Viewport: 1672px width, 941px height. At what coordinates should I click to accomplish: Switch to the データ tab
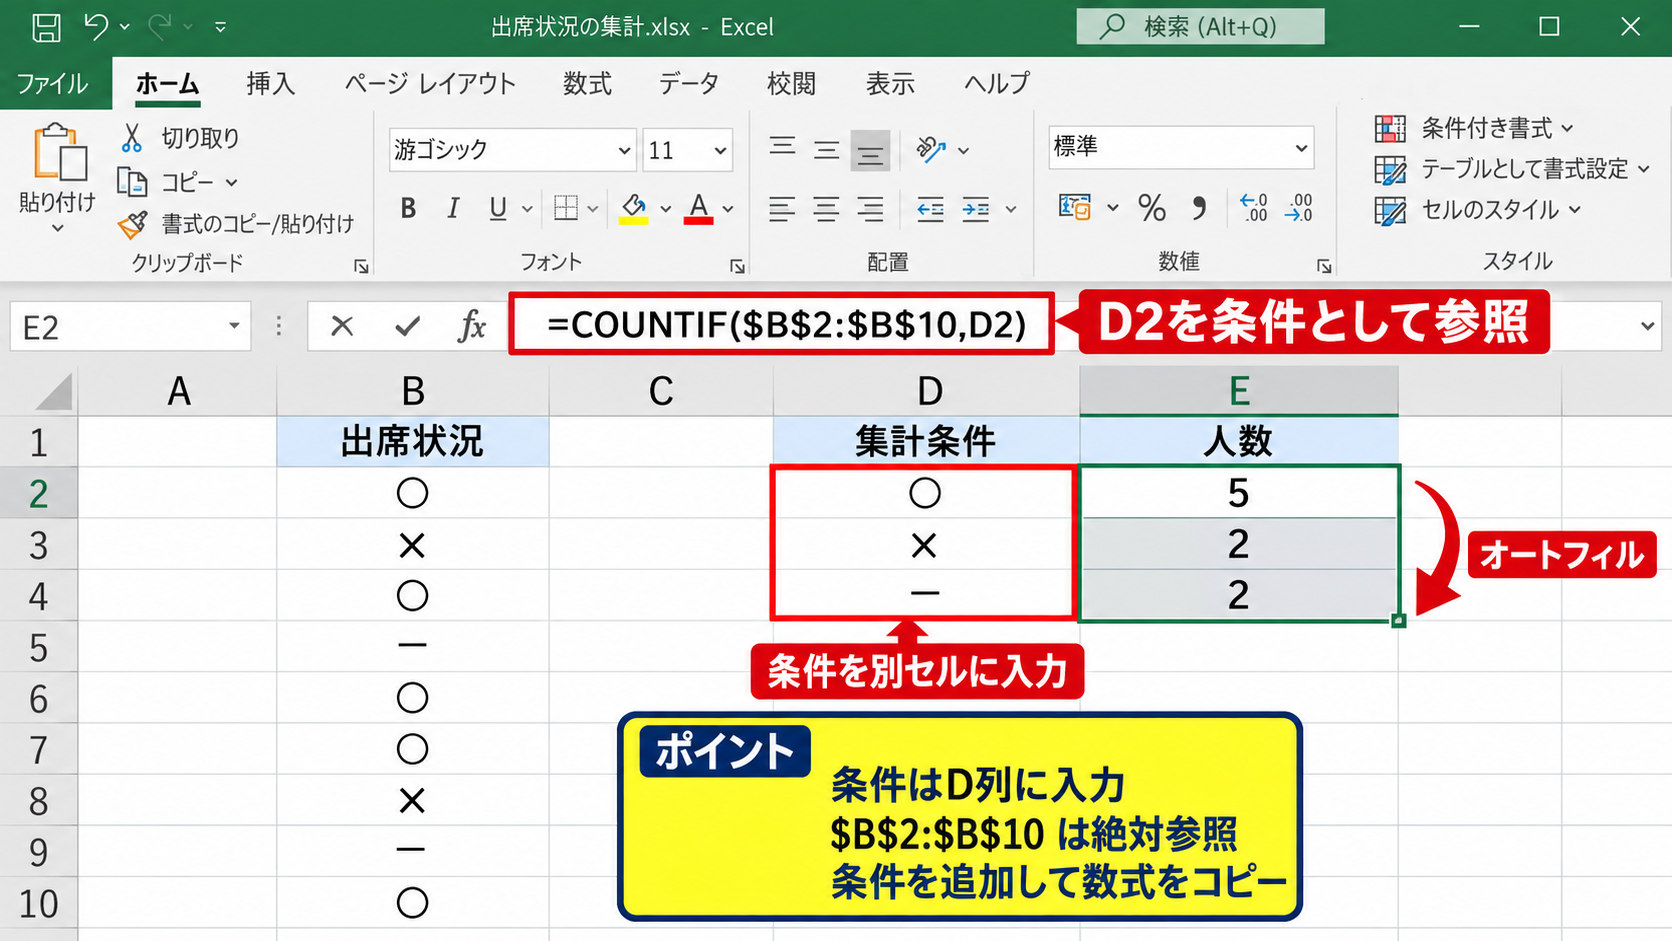tap(688, 84)
